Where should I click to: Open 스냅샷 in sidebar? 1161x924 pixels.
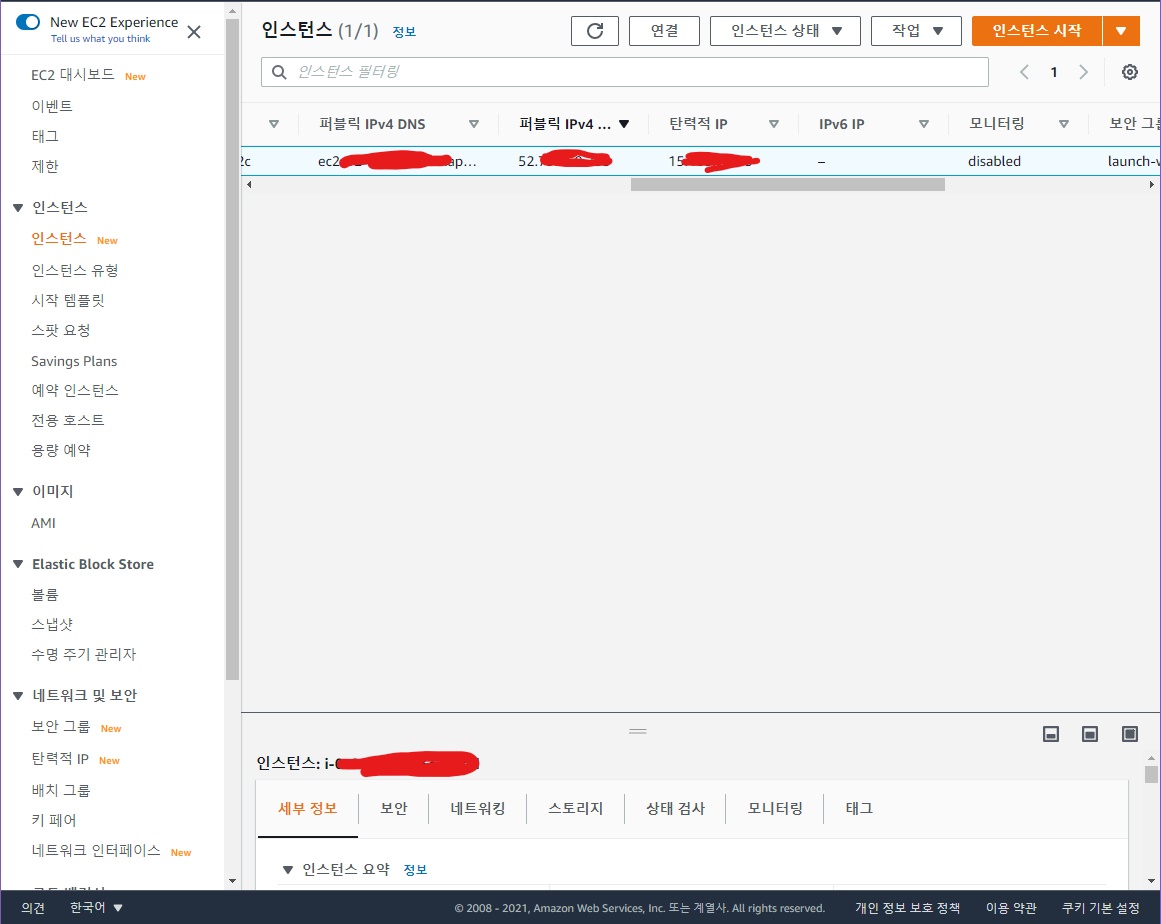[x=52, y=625]
